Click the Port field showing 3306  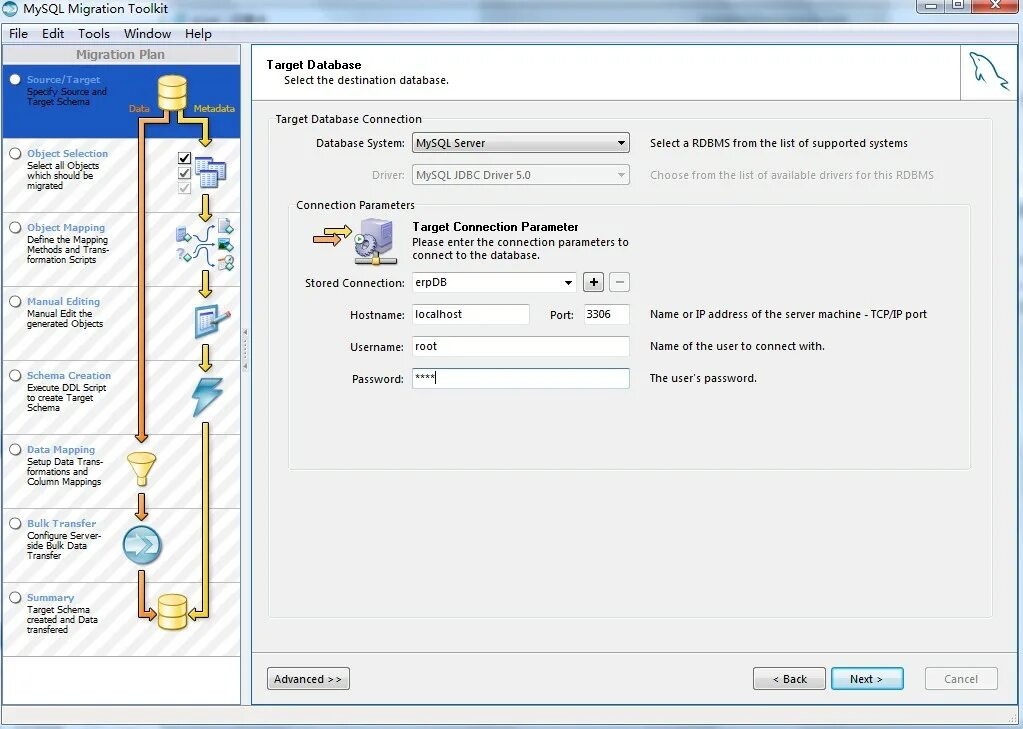click(x=606, y=314)
